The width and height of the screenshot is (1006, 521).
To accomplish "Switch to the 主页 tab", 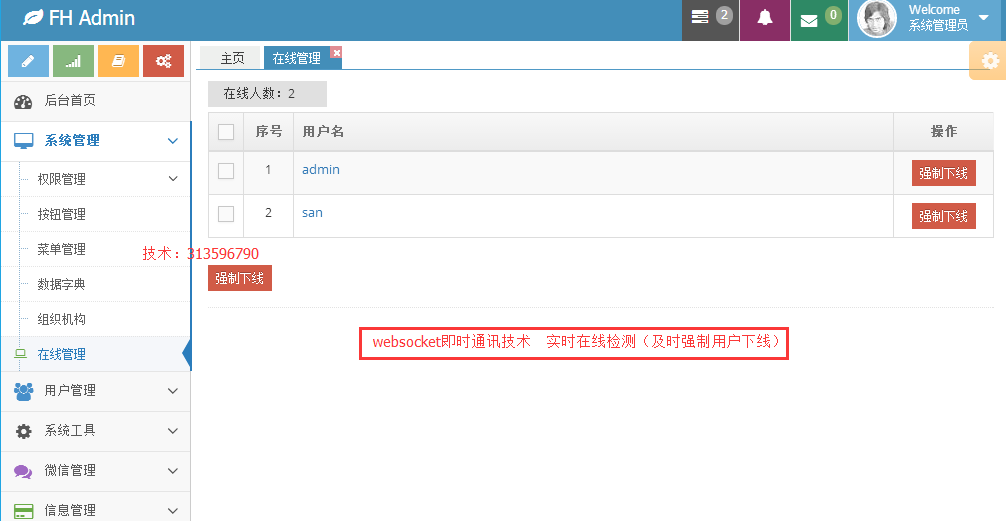I will tap(230, 58).
